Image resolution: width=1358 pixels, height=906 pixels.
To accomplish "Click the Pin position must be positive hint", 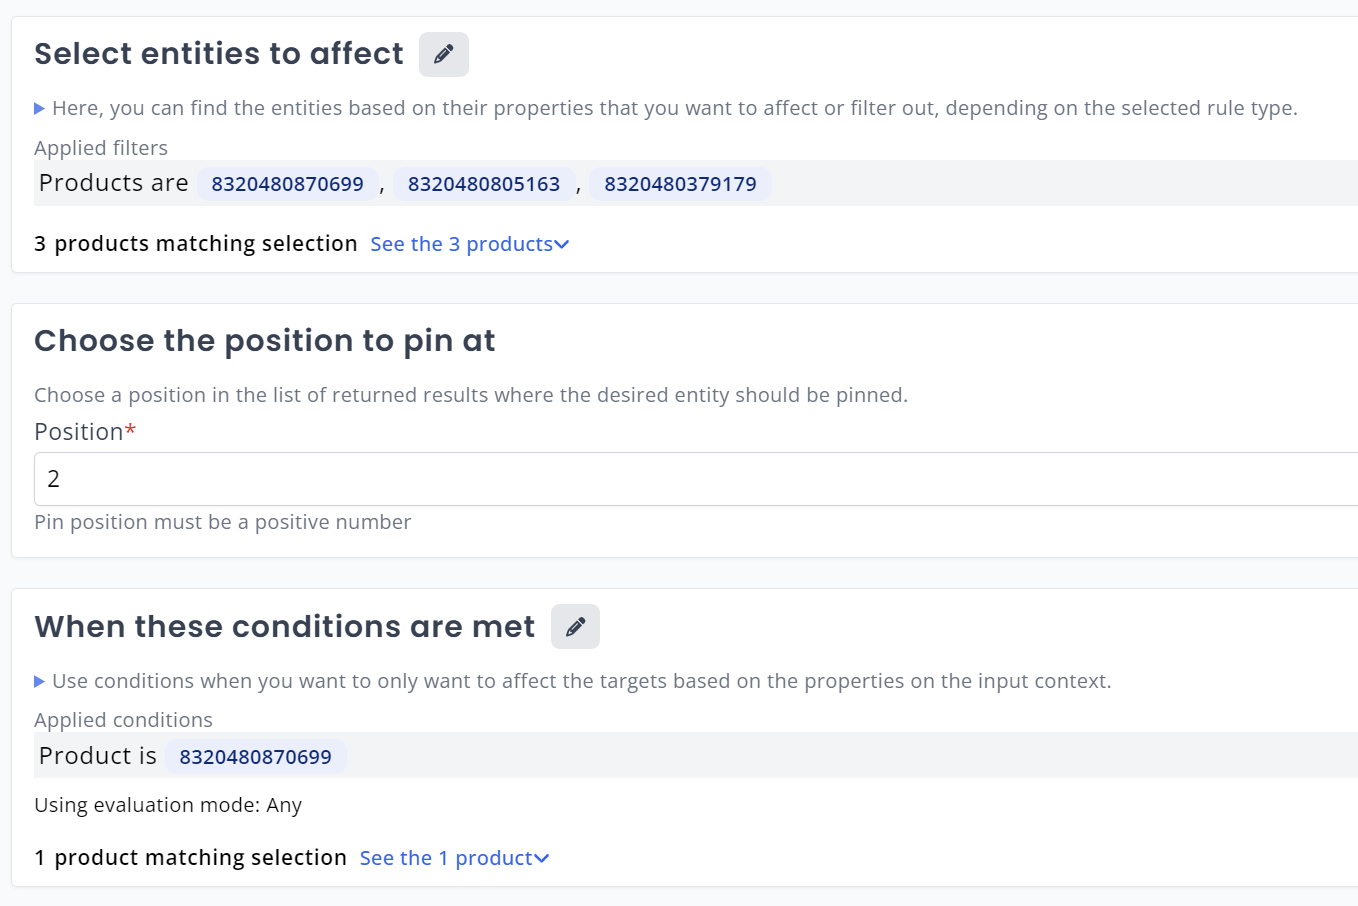I will (x=223, y=522).
